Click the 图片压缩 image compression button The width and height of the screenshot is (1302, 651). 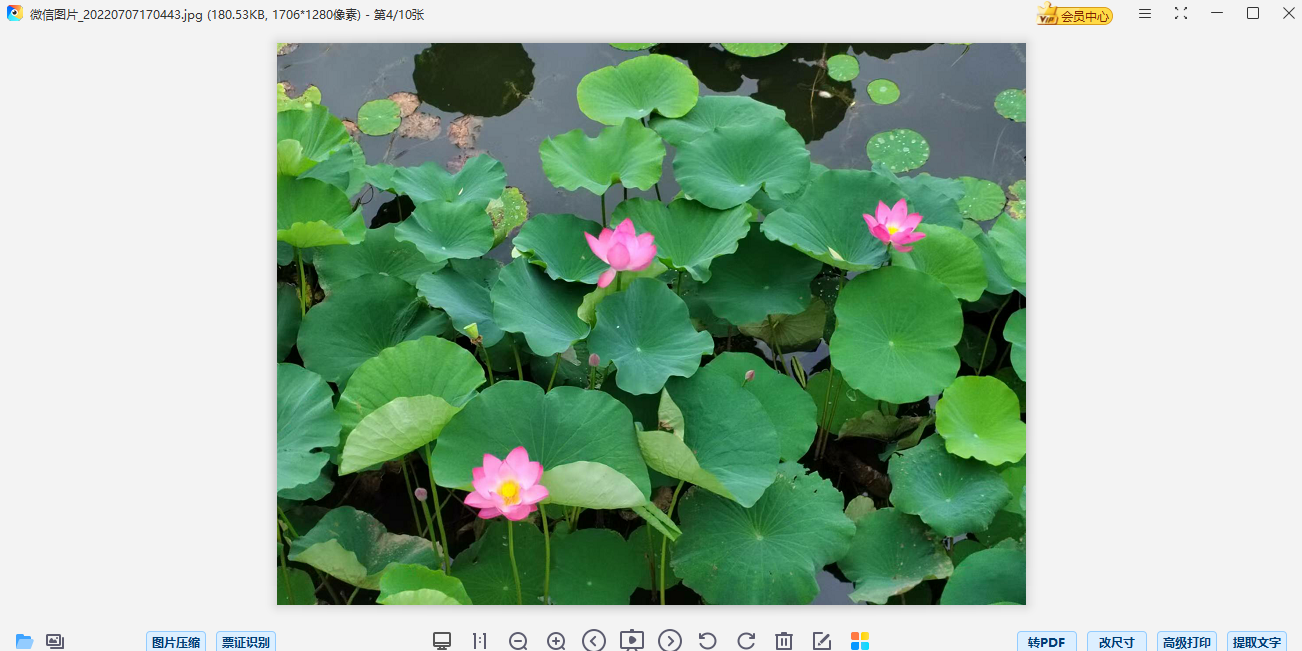pos(175,642)
